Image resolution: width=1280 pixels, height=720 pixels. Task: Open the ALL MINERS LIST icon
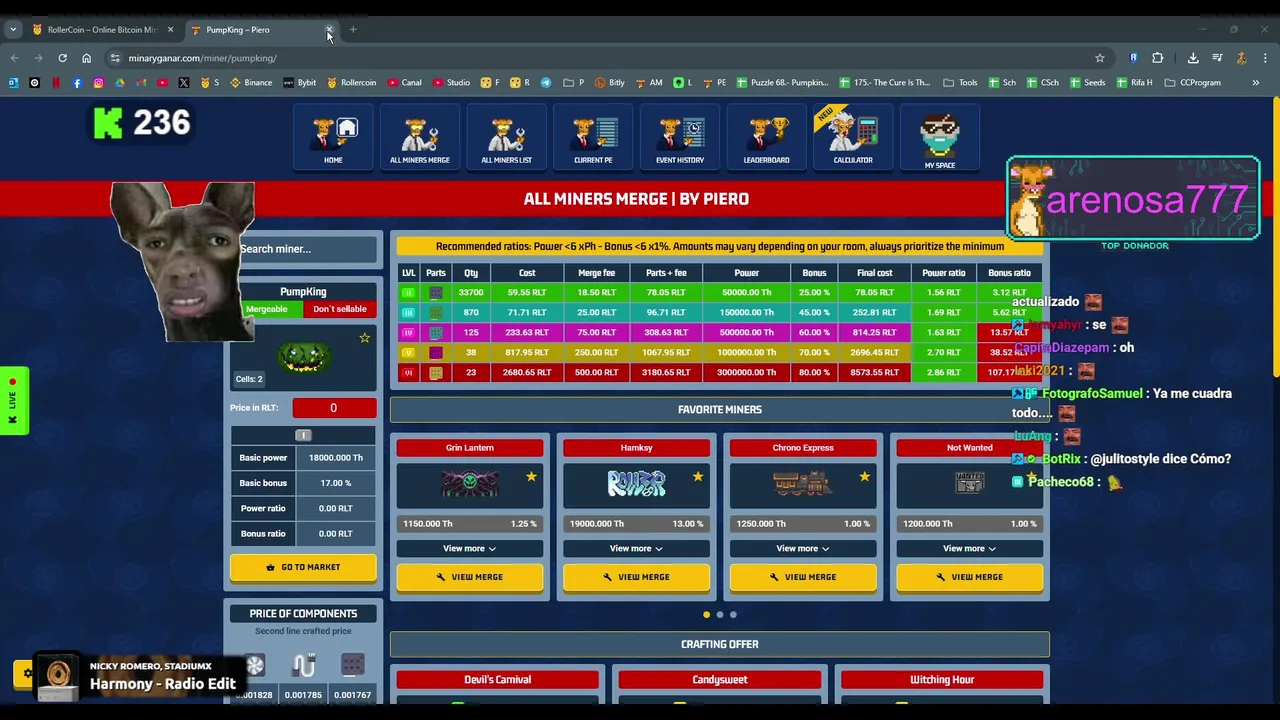pyautogui.click(x=506, y=139)
